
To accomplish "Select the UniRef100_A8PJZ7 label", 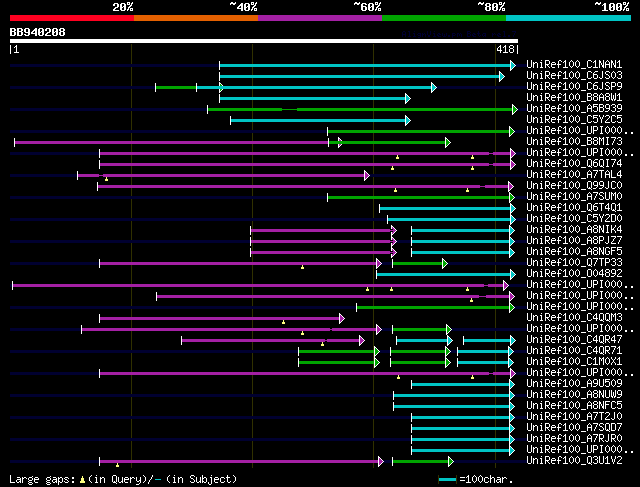I will [x=574, y=241].
